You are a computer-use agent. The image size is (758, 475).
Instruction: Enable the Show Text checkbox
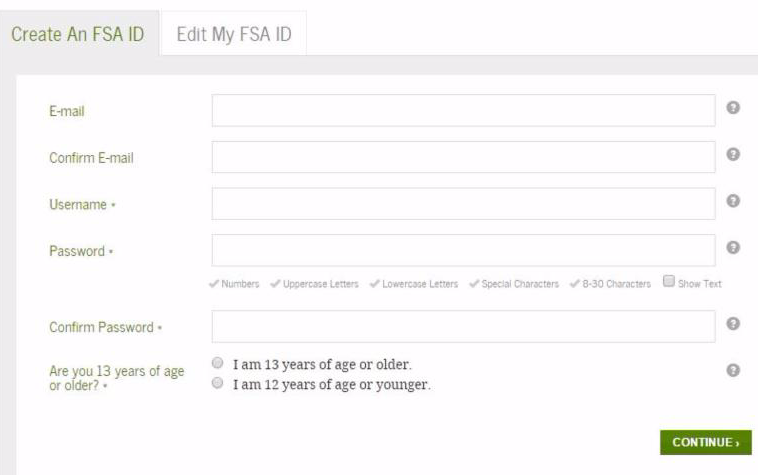tap(669, 282)
